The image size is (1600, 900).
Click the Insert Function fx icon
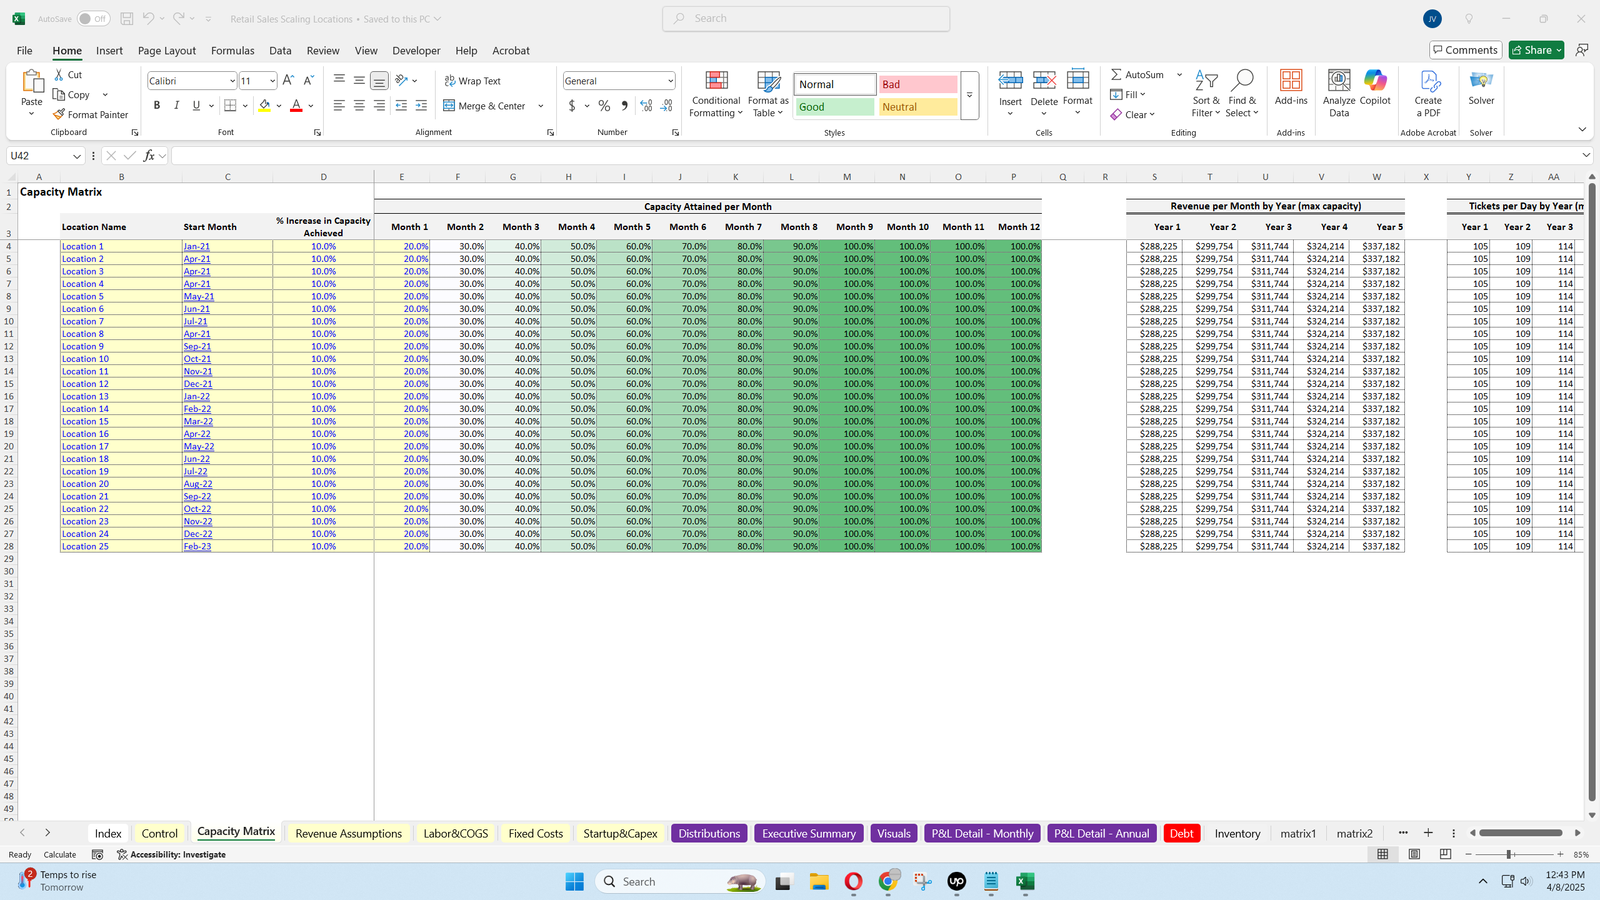click(x=149, y=156)
